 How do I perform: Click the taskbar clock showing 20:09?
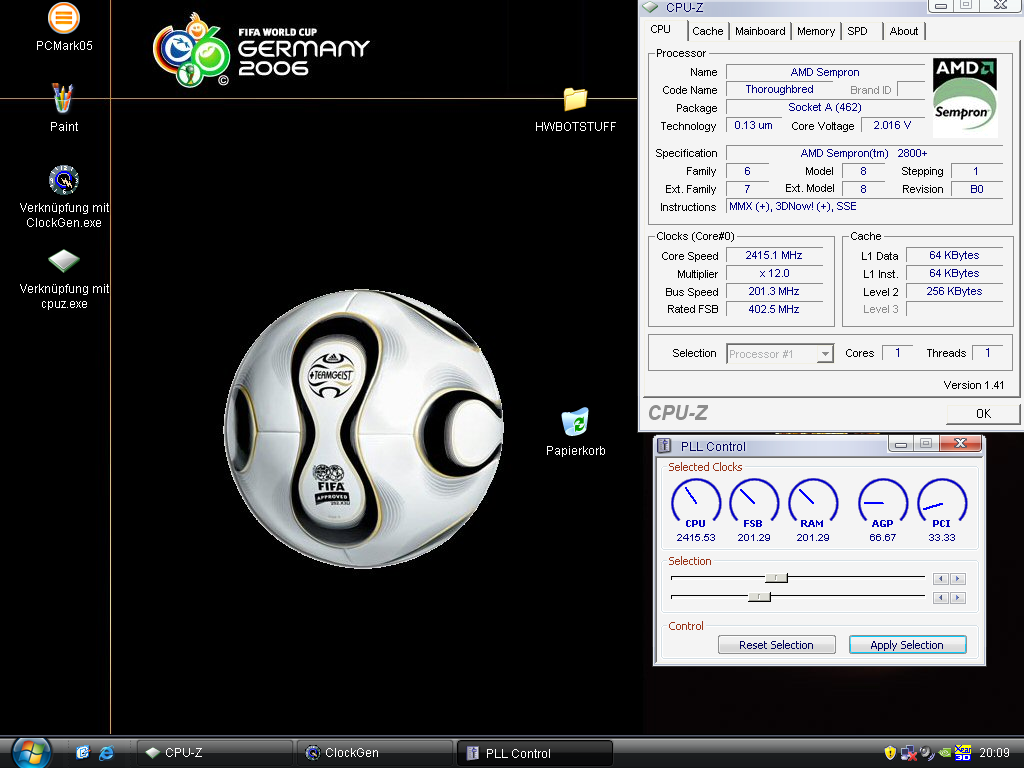coord(994,753)
